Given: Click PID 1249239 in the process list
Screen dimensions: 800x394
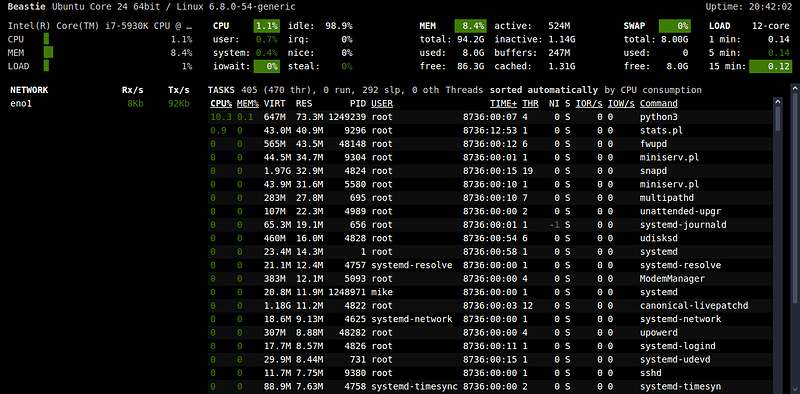Looking at the screenshot, I should [347, 117].
